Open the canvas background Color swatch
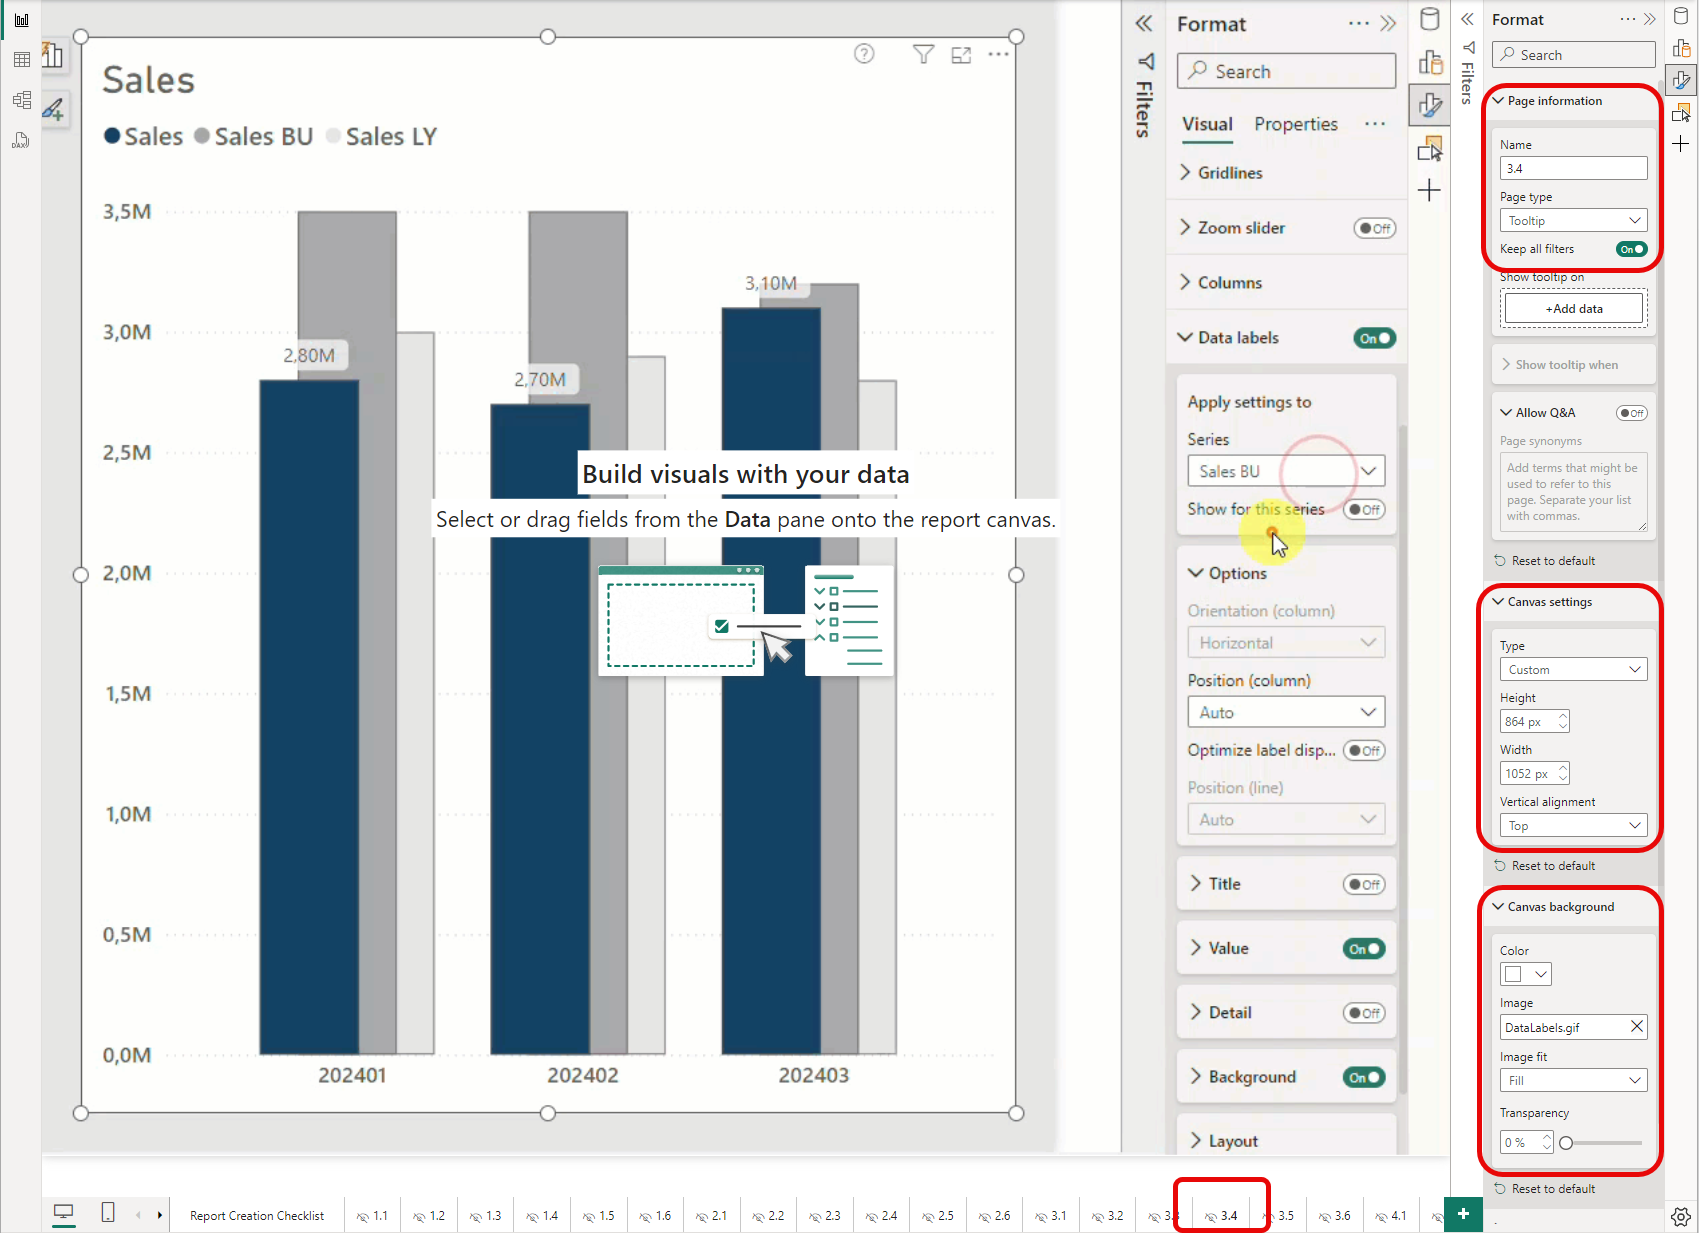This screenshot has height=1233, width=1699. coord(1525,974)
